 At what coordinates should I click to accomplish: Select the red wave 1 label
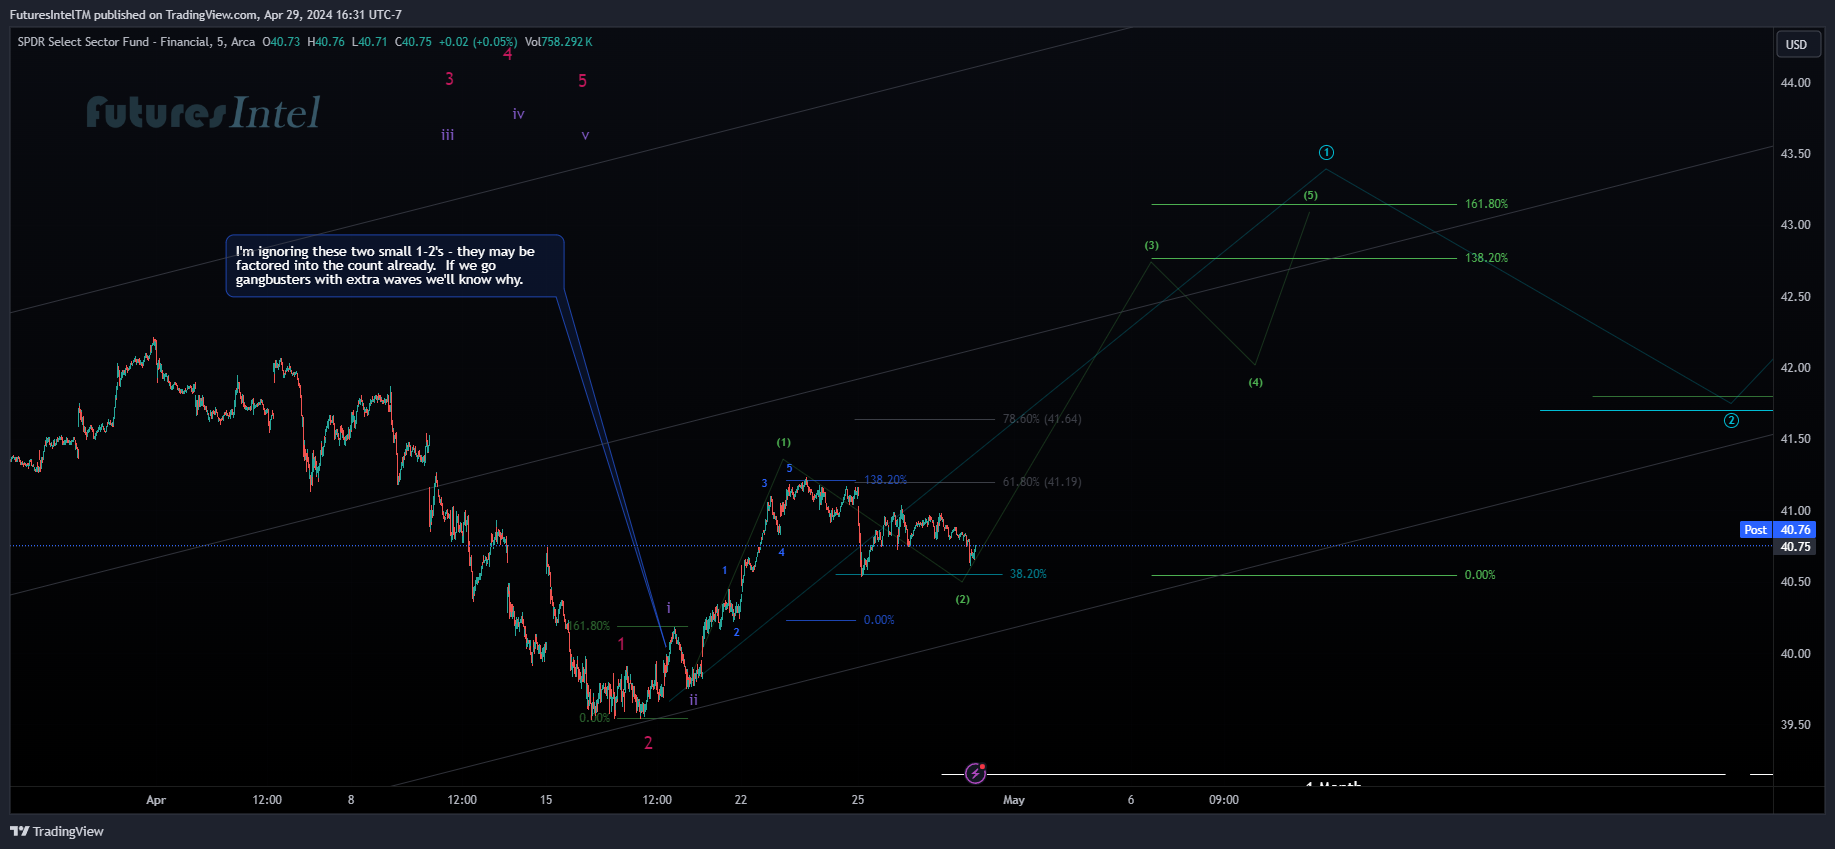click(621, 644)
